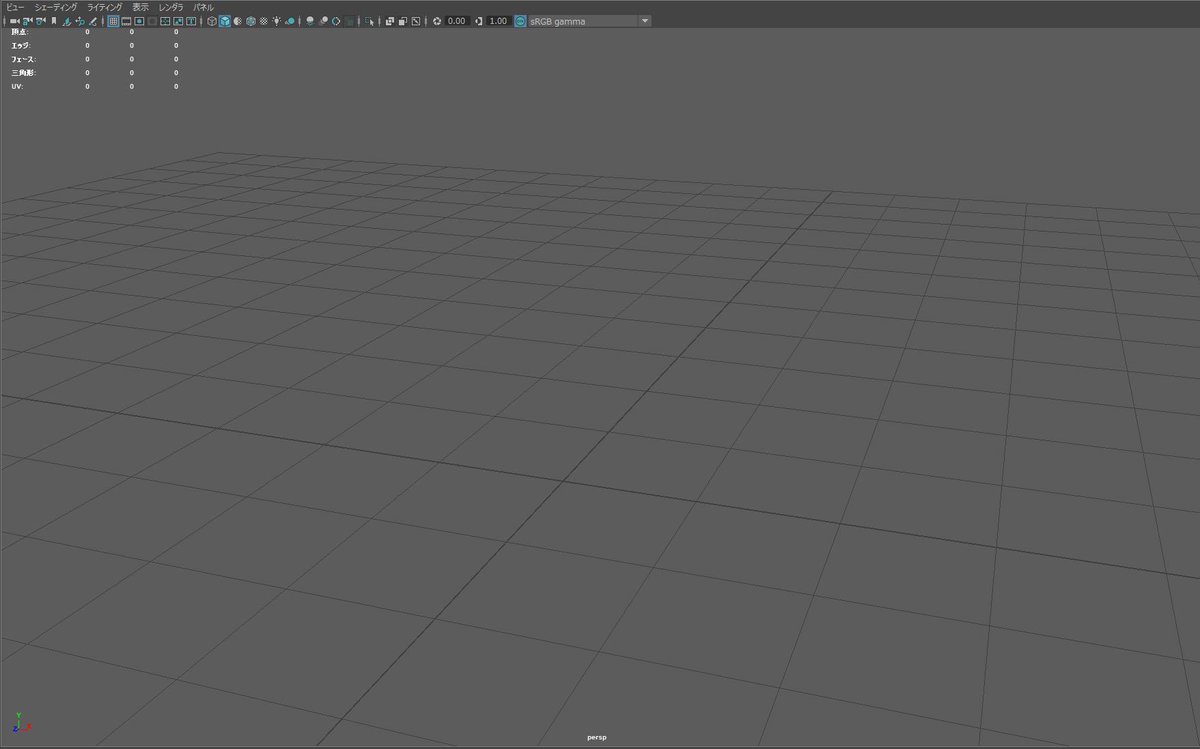The height and width of the screenshot is (749, 1200).
Task: Toggle X-Ray Active Components icon
Action: [403, 21]
